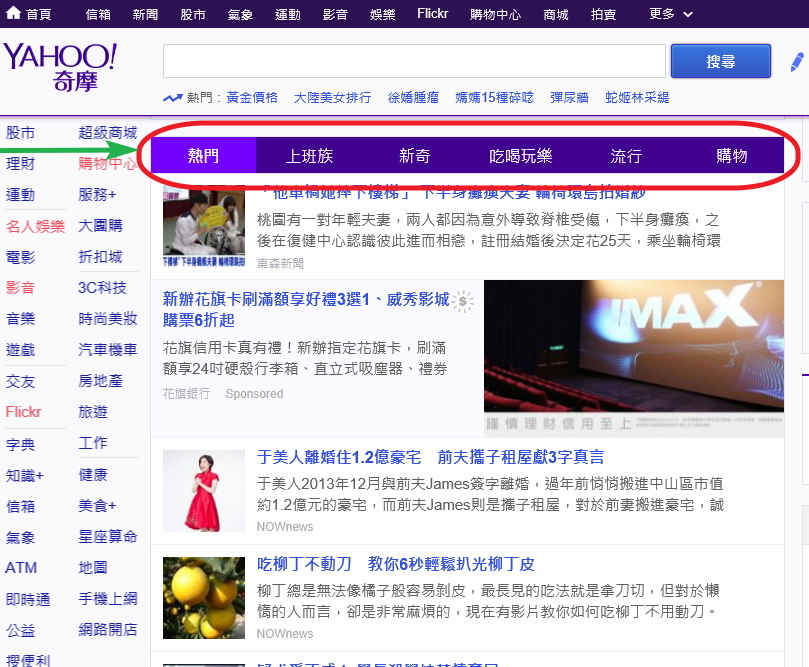The height and width of the screenshot is (667, 809).
Task: Open 交友 in left sidebar
Action: [20, 382]
